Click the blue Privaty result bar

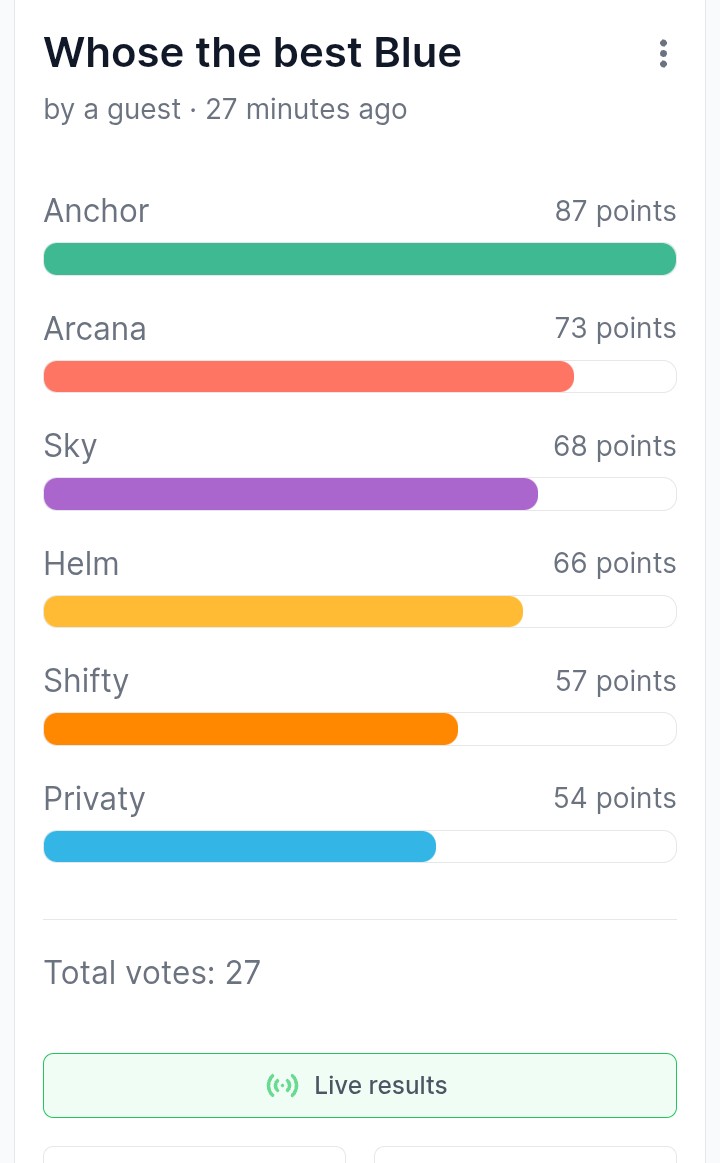point(240,846)
